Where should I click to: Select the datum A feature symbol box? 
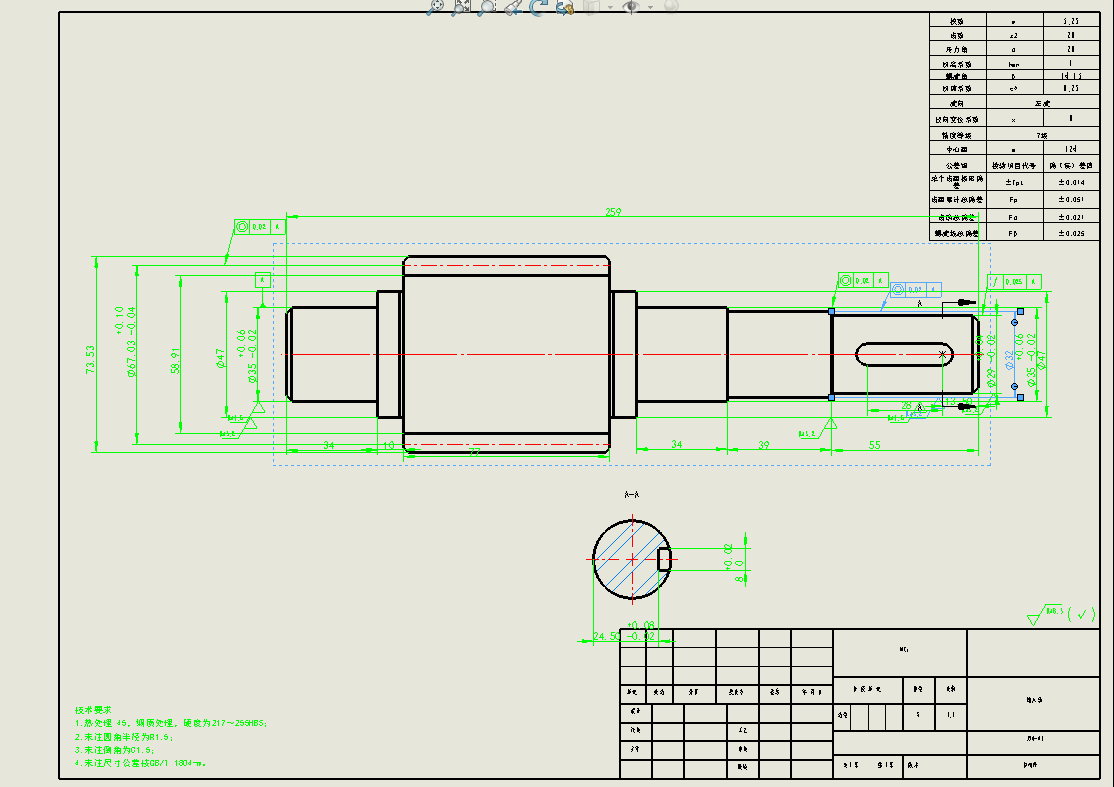pyautogui.click(x=263, y=281)
